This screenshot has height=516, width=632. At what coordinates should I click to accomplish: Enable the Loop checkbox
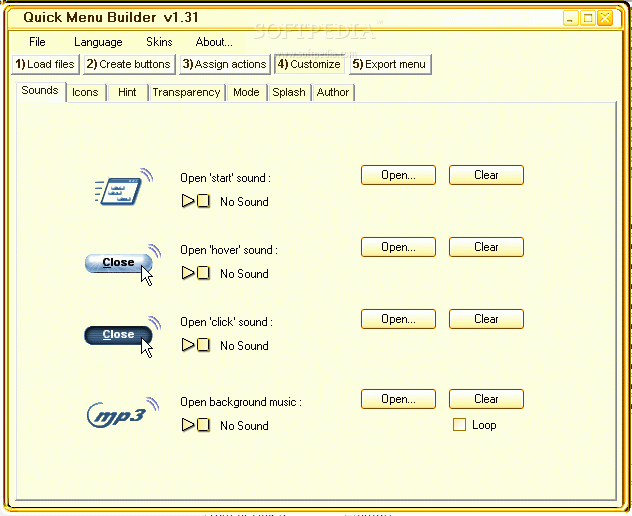[459, 424]
